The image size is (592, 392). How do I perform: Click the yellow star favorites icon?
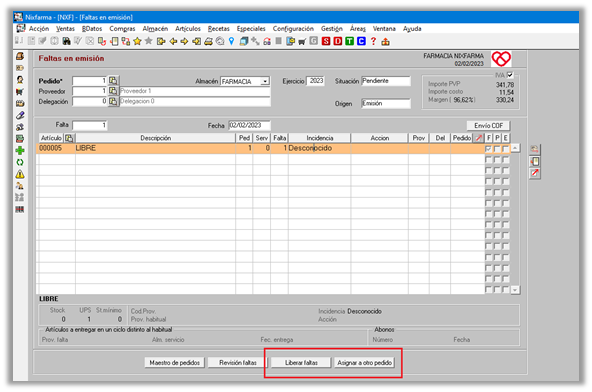(137, 41)
